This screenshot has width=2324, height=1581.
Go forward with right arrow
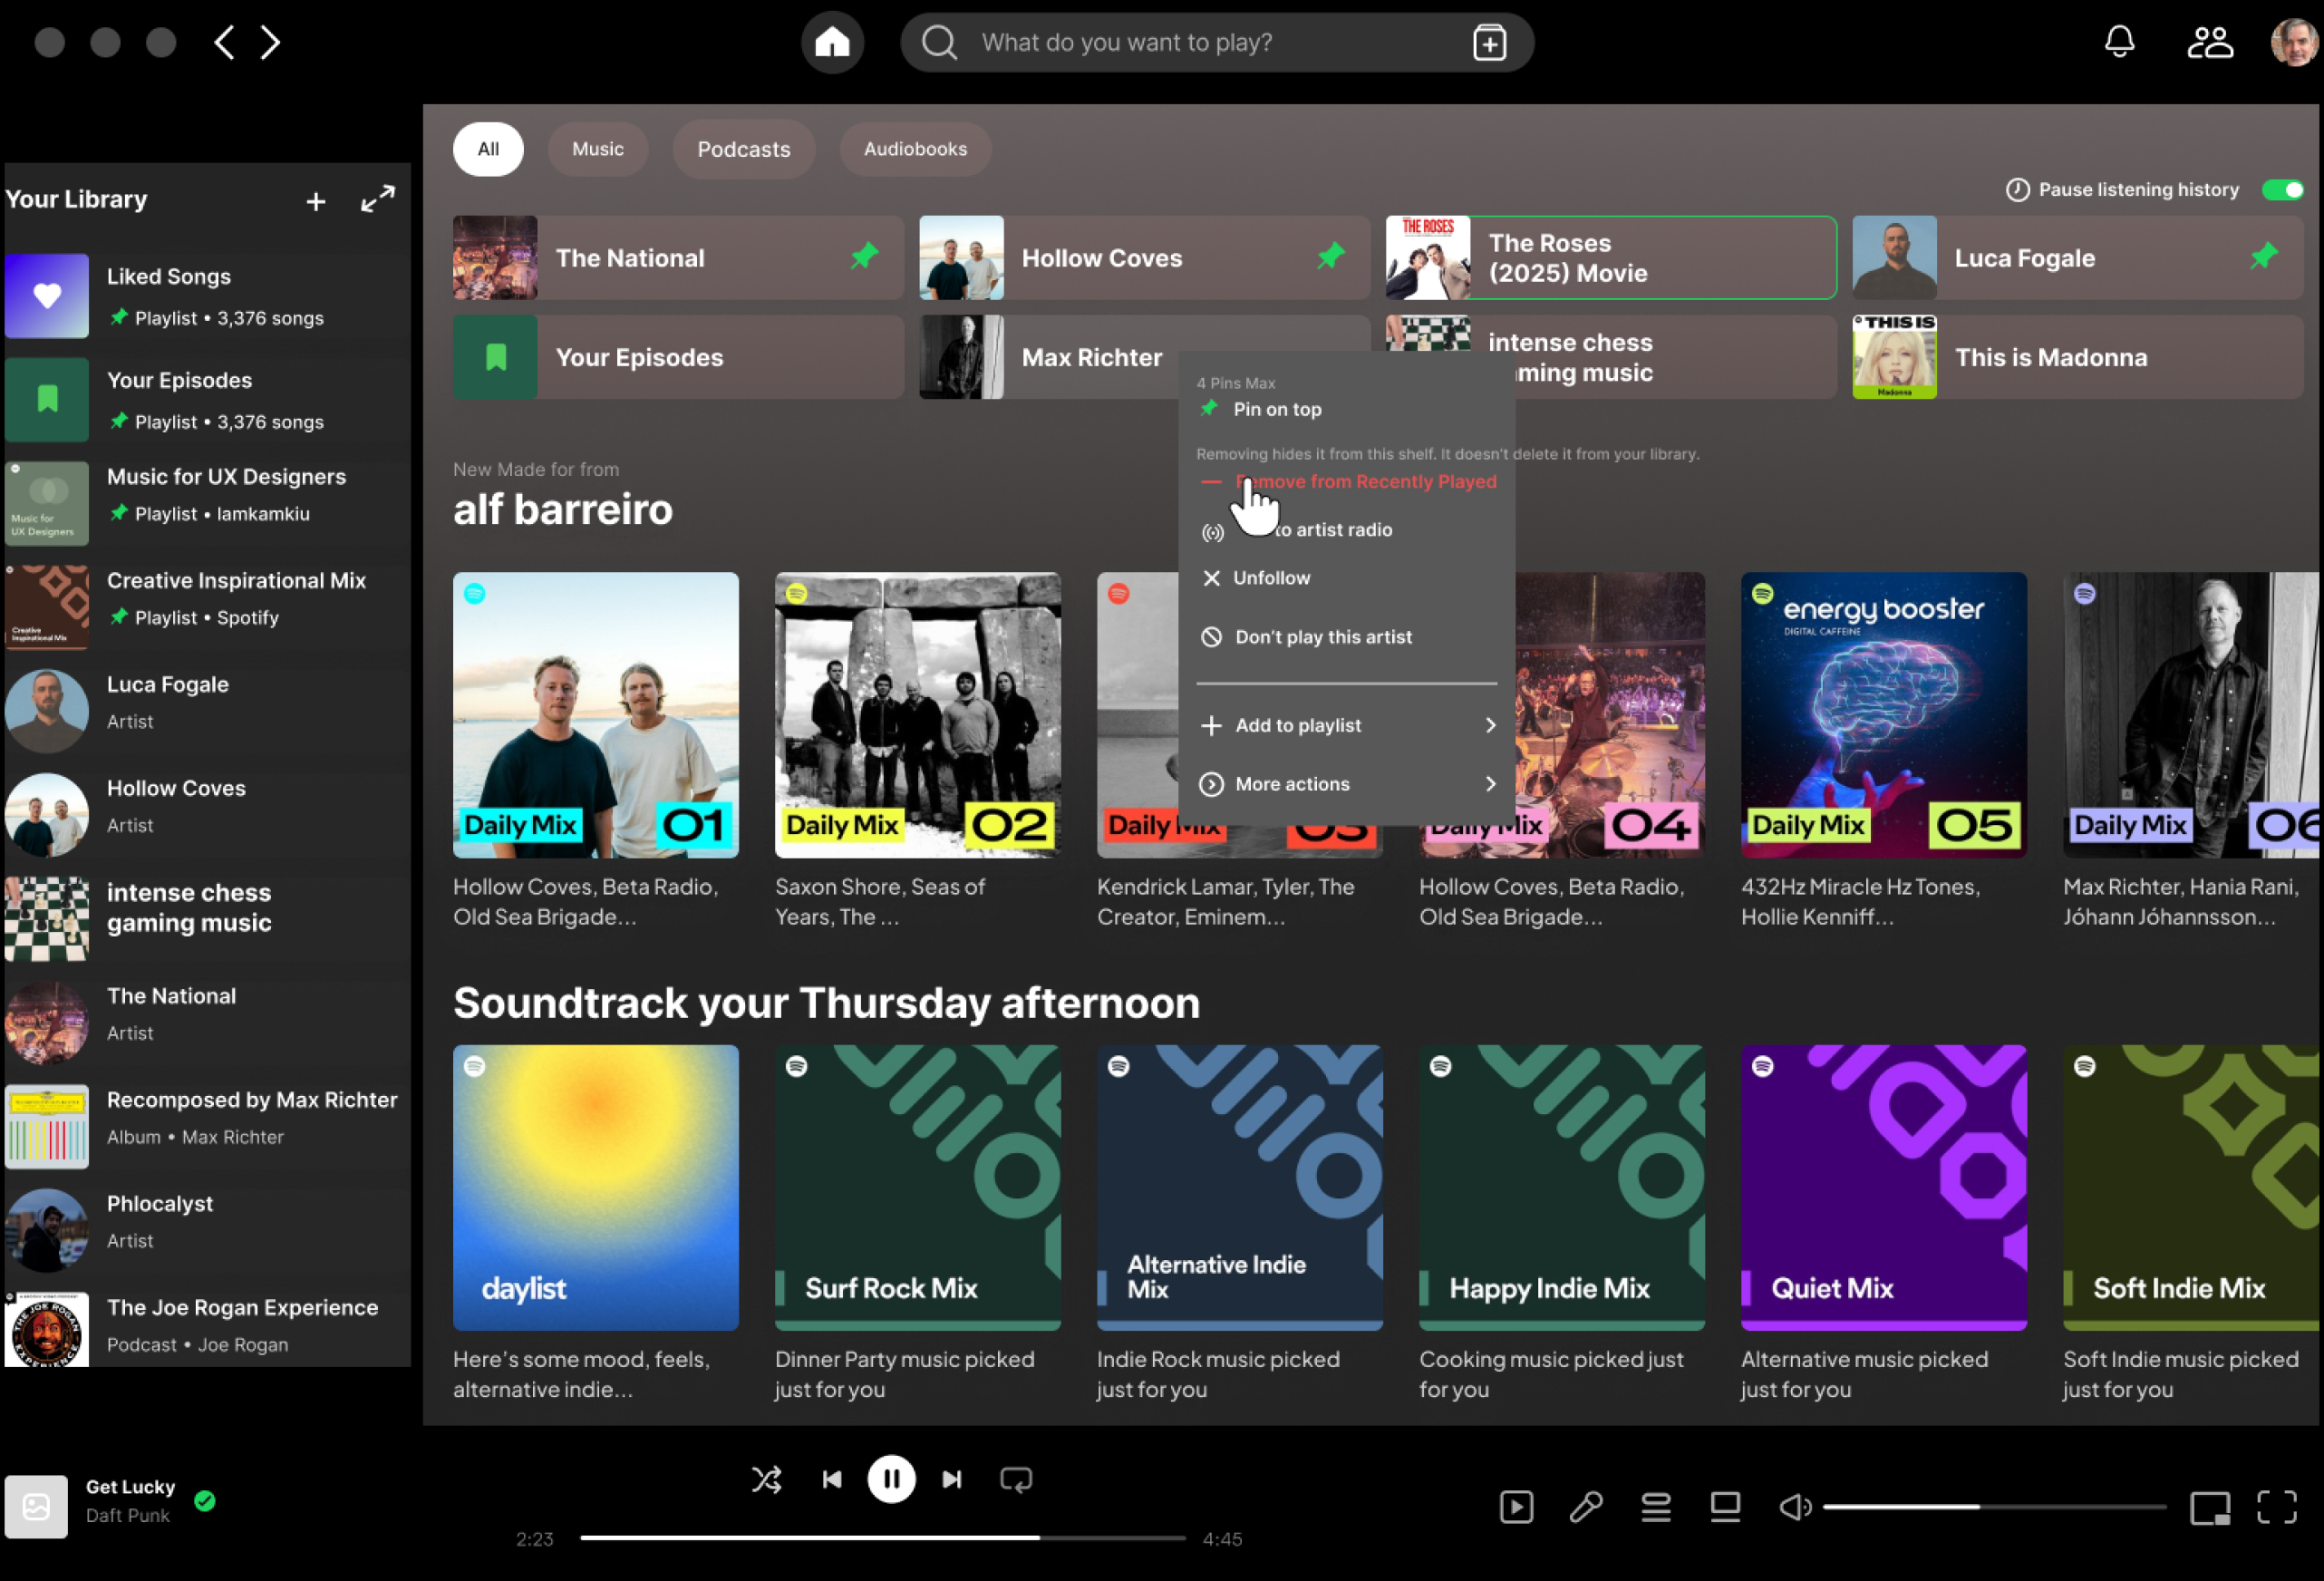(x=270, y=42)
